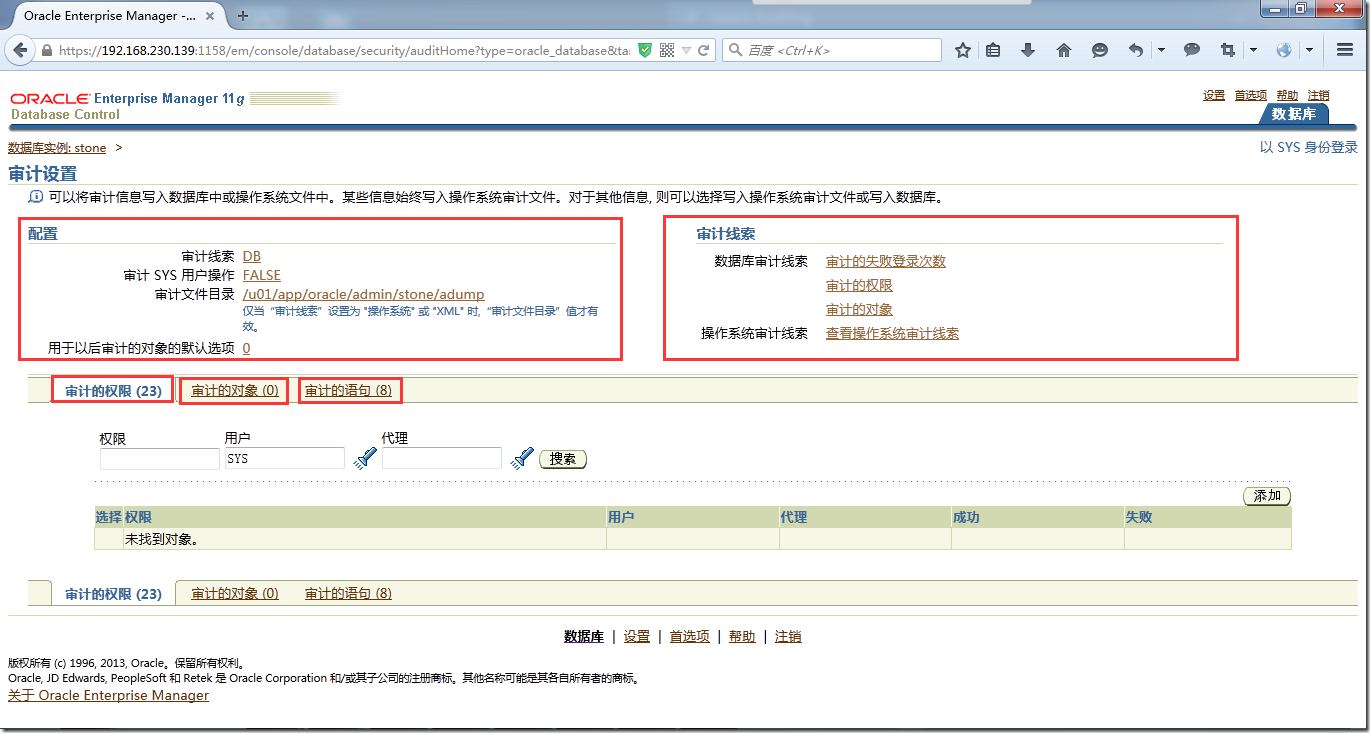Select 审计的对象 (0) tab beneath results table
This screenshot has width=1370, height=733.
click(x=235, y=593)
